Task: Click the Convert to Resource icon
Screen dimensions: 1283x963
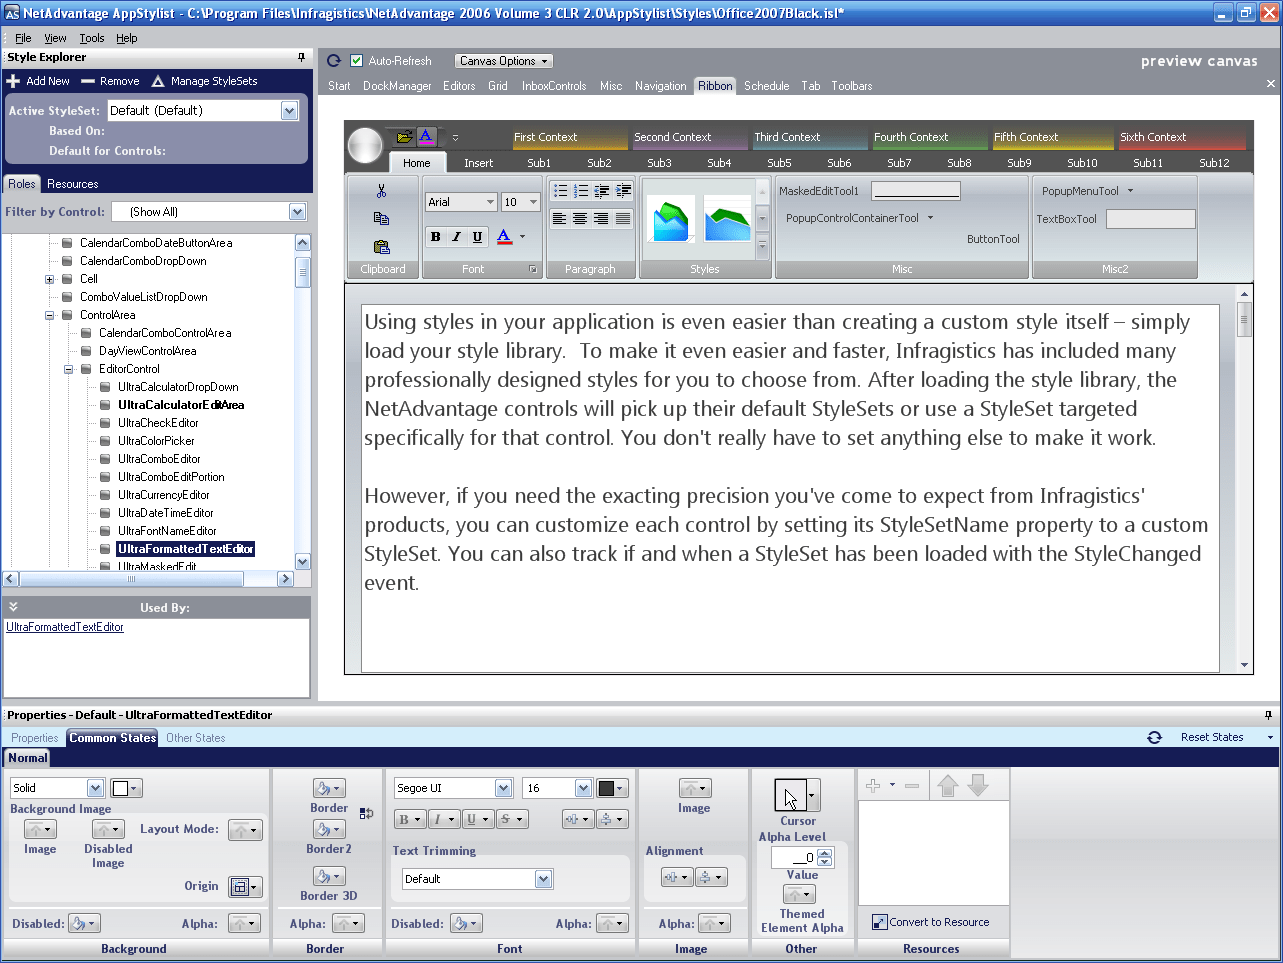Action: tap(879, 922)
